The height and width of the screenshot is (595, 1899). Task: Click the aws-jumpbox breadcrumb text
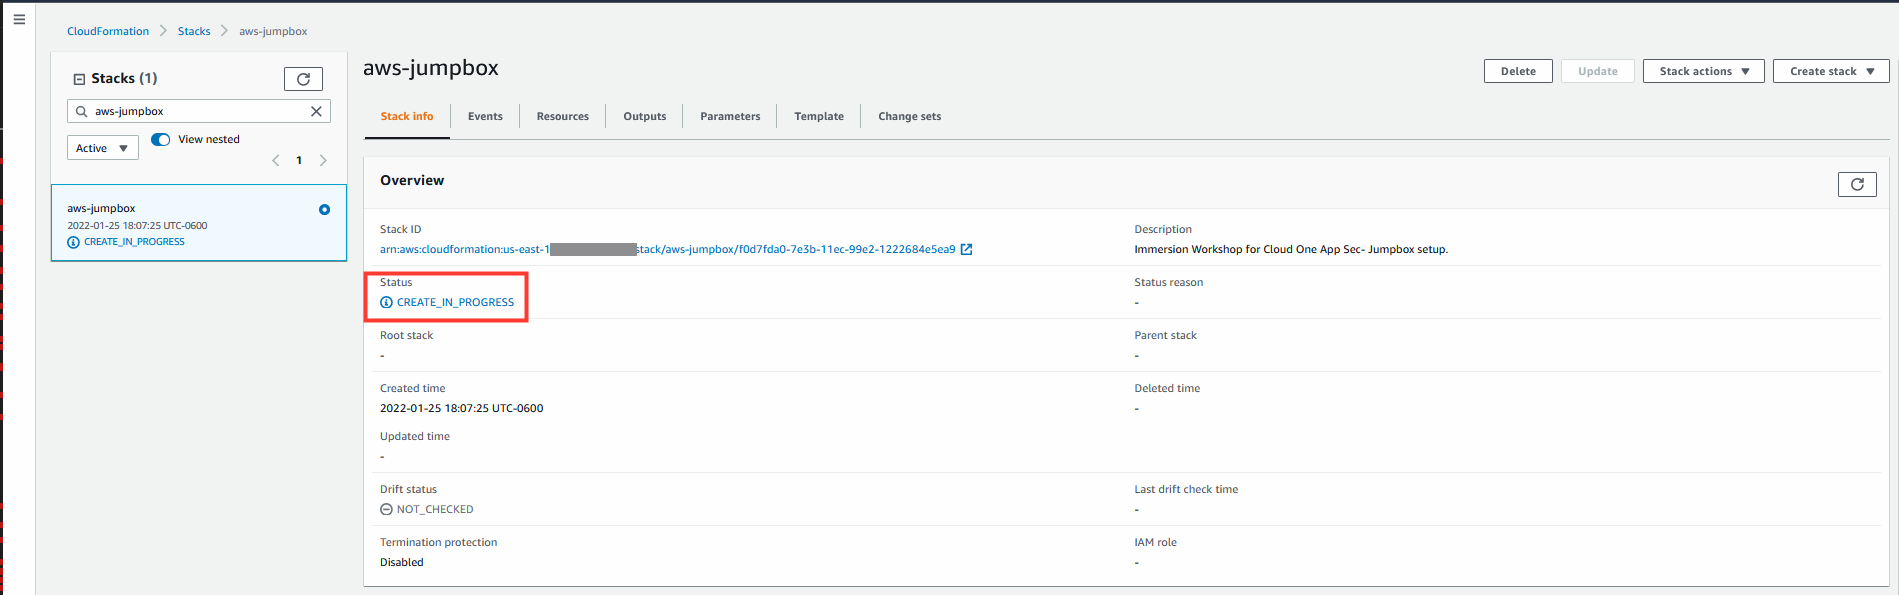273,31
